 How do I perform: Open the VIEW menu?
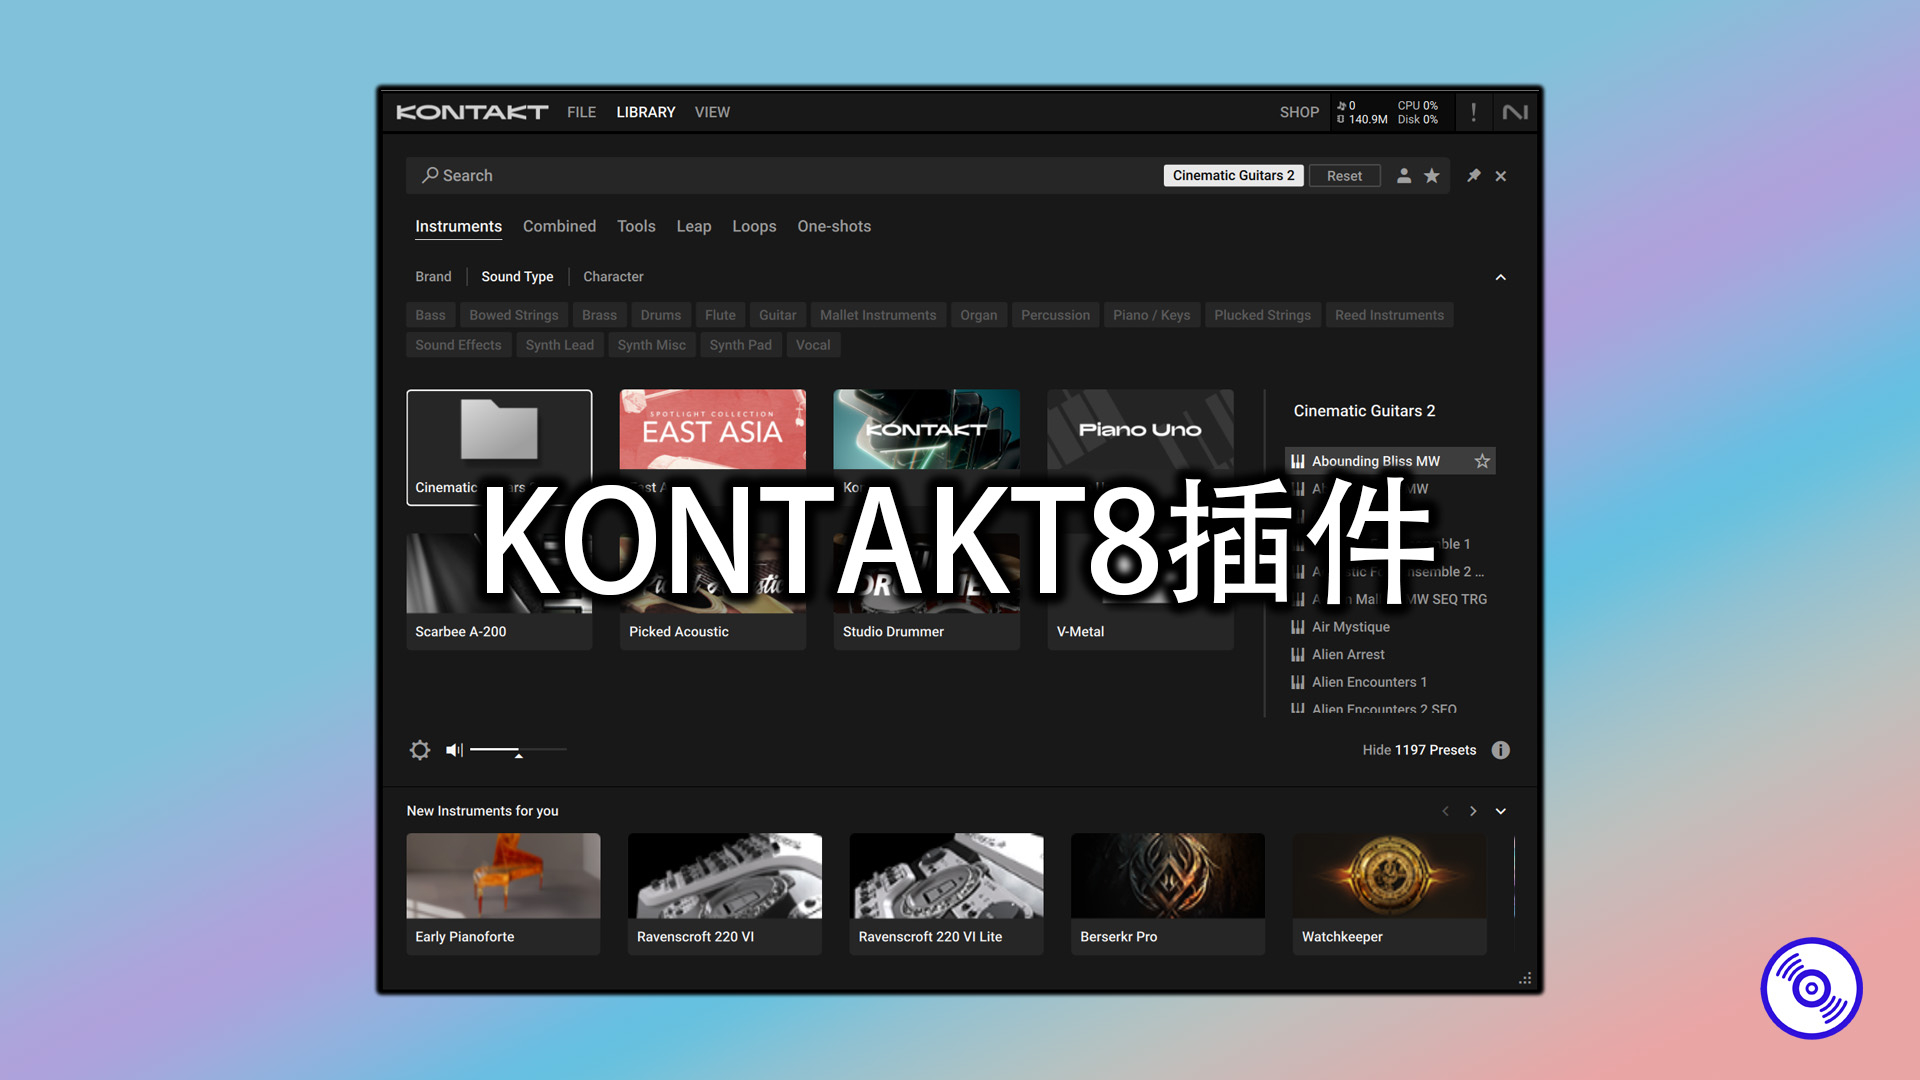click(x=712, y=112)
